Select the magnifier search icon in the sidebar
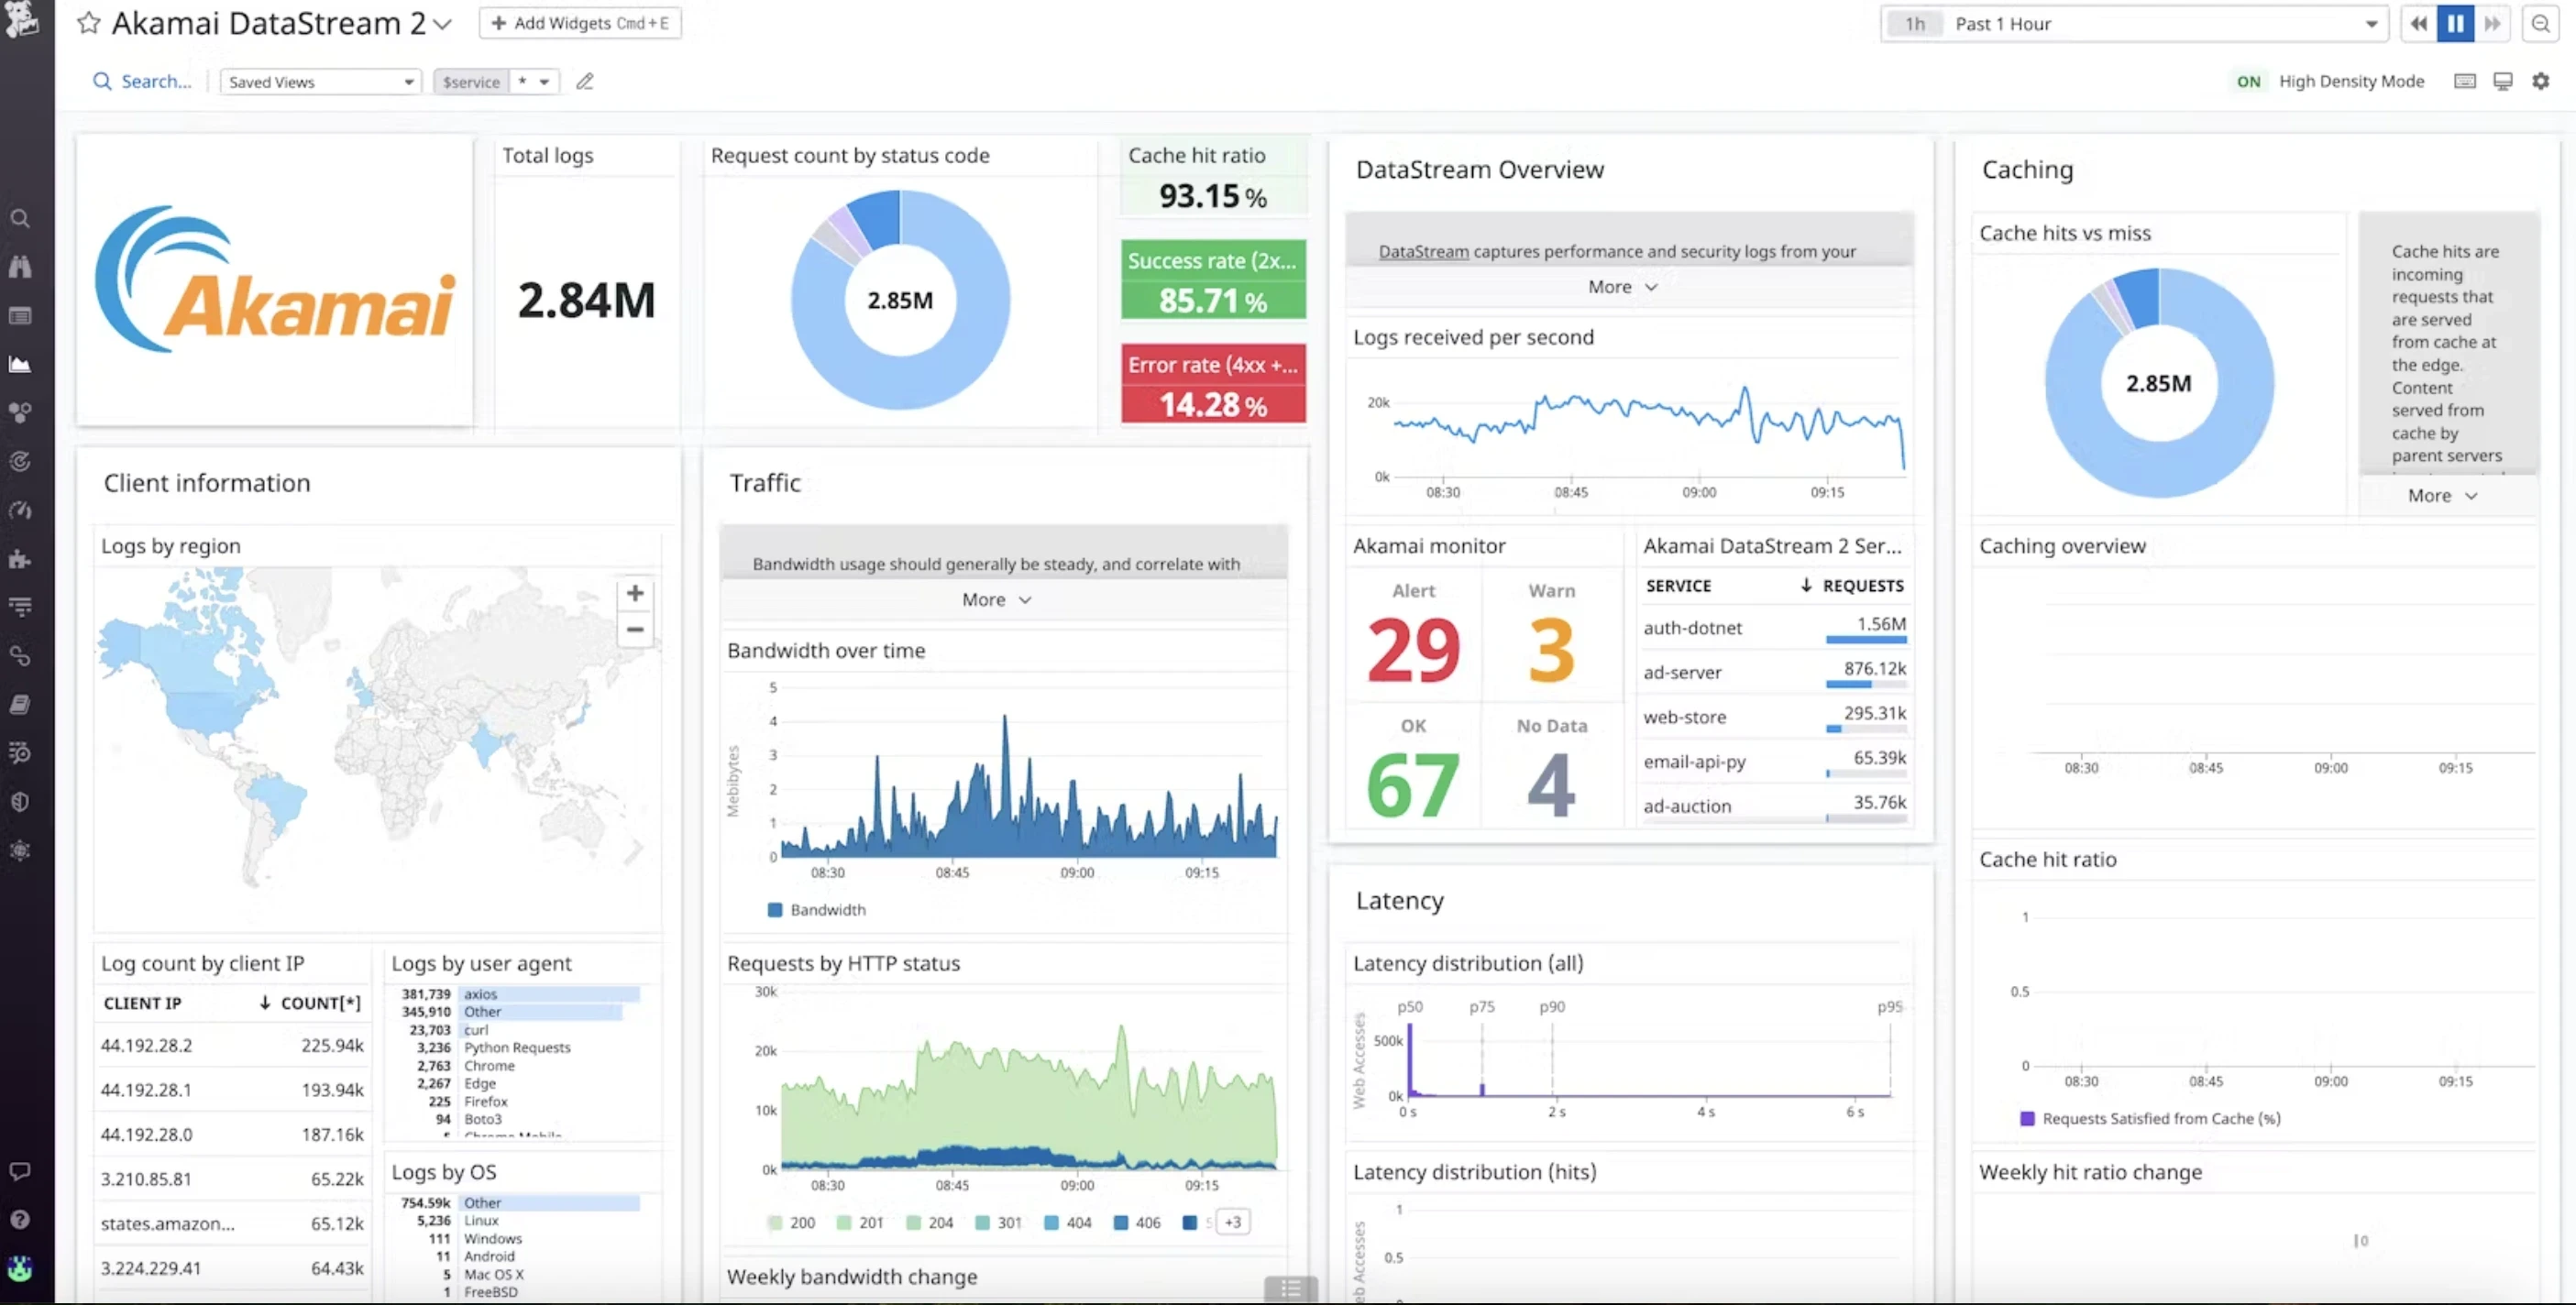Screen dimensions: 2576x1305 pos(20,217)
